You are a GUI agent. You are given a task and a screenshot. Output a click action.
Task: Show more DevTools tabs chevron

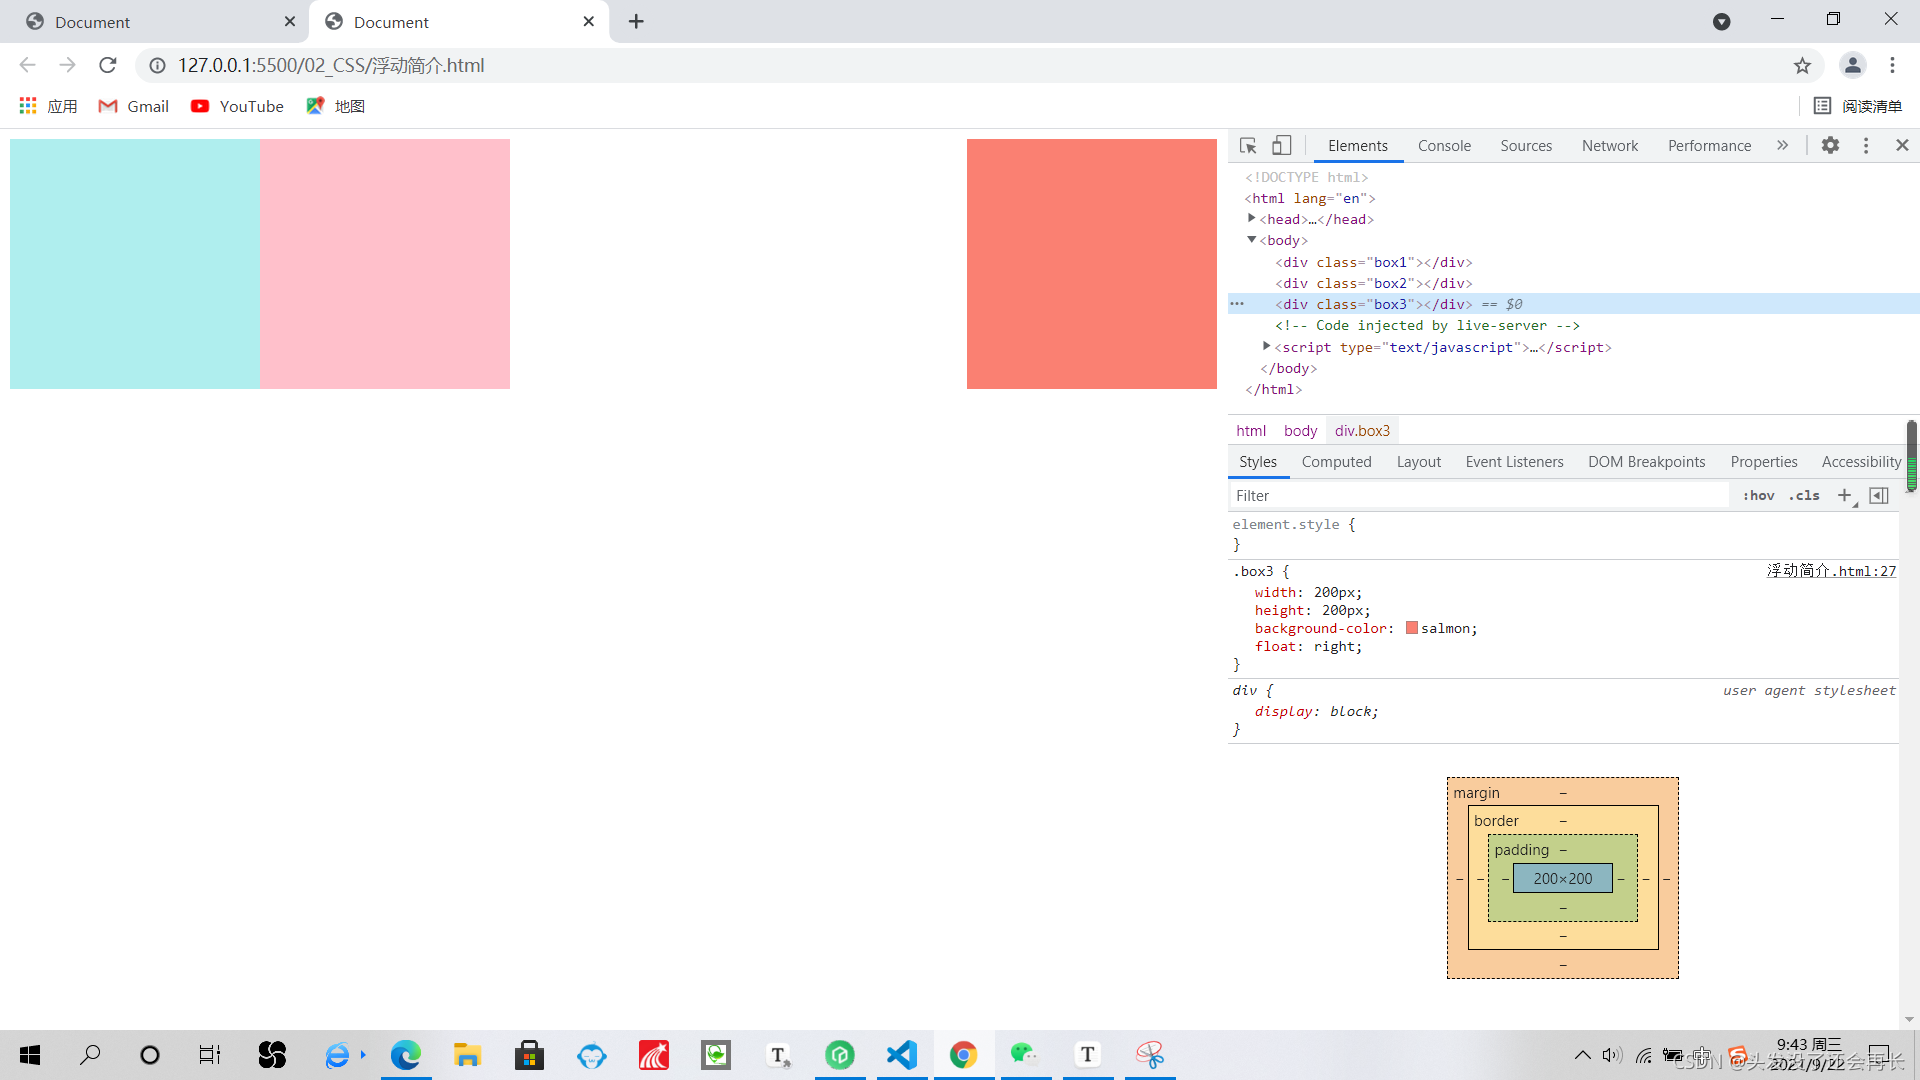(1782, 146)
